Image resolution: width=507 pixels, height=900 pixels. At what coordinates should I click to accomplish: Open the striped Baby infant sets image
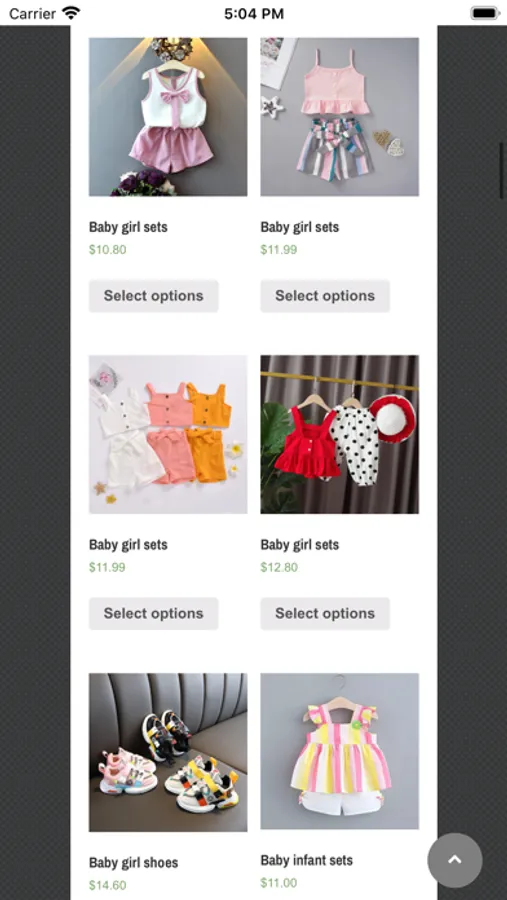(339, 751)
